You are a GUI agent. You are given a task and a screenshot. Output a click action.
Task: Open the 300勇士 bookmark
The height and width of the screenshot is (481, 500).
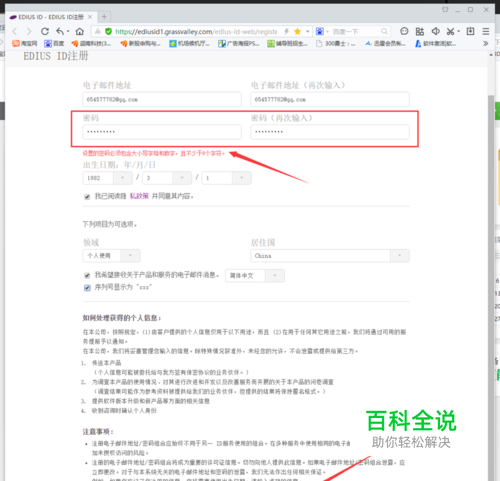[x=336, y=43]
